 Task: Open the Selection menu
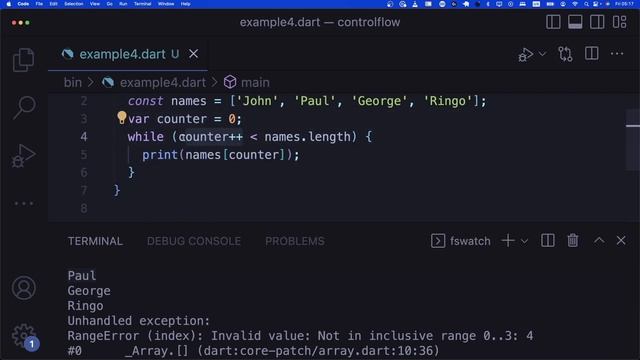tap(73, 4)
